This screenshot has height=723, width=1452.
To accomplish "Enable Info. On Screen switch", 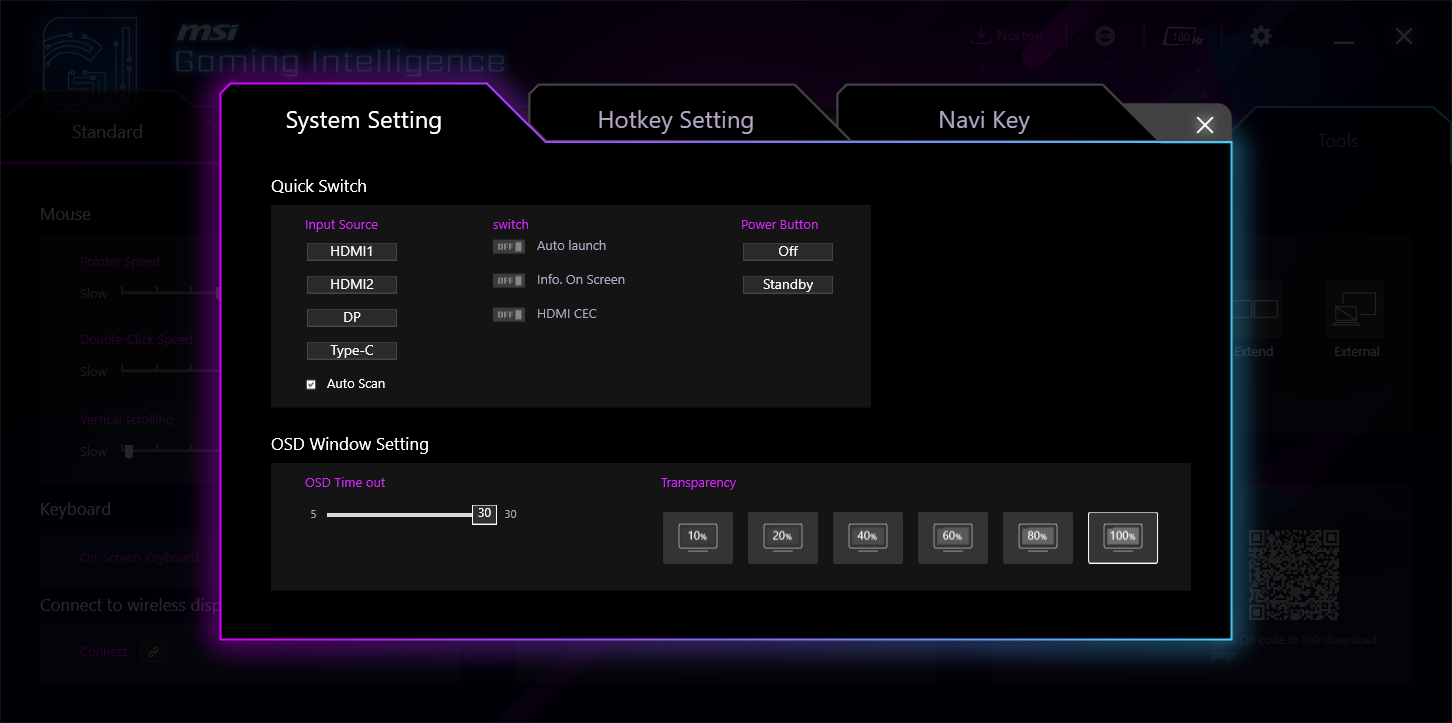I will tap(509, 280).
